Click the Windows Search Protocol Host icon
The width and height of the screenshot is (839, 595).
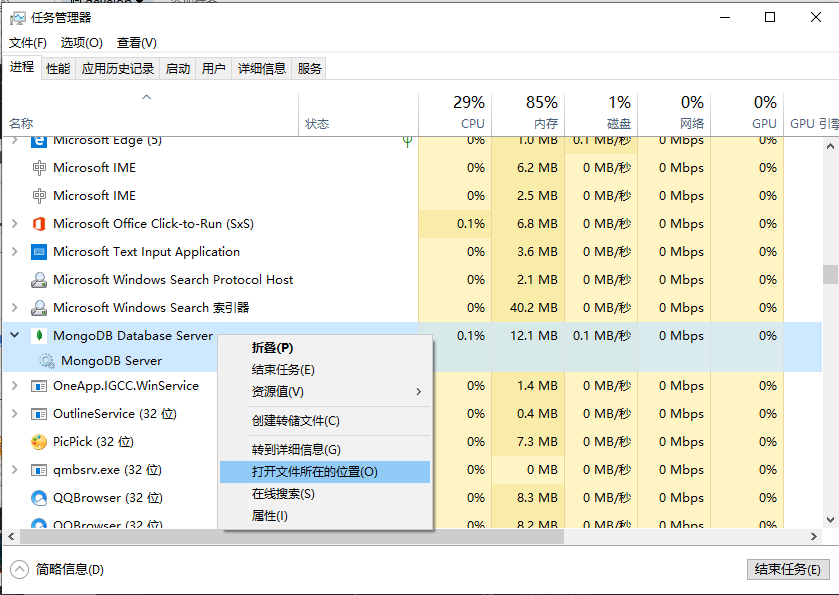pyautogui.click(x=39, y=280)
